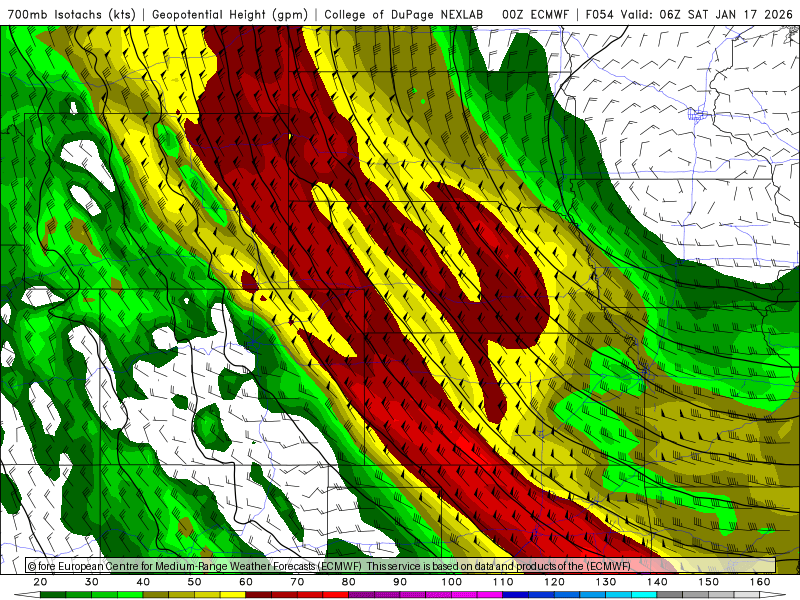Image resolution: width=800 pixels, height=600 pixels.
Task: Pick the magenta swatch before 110
Action: point(490,595)
